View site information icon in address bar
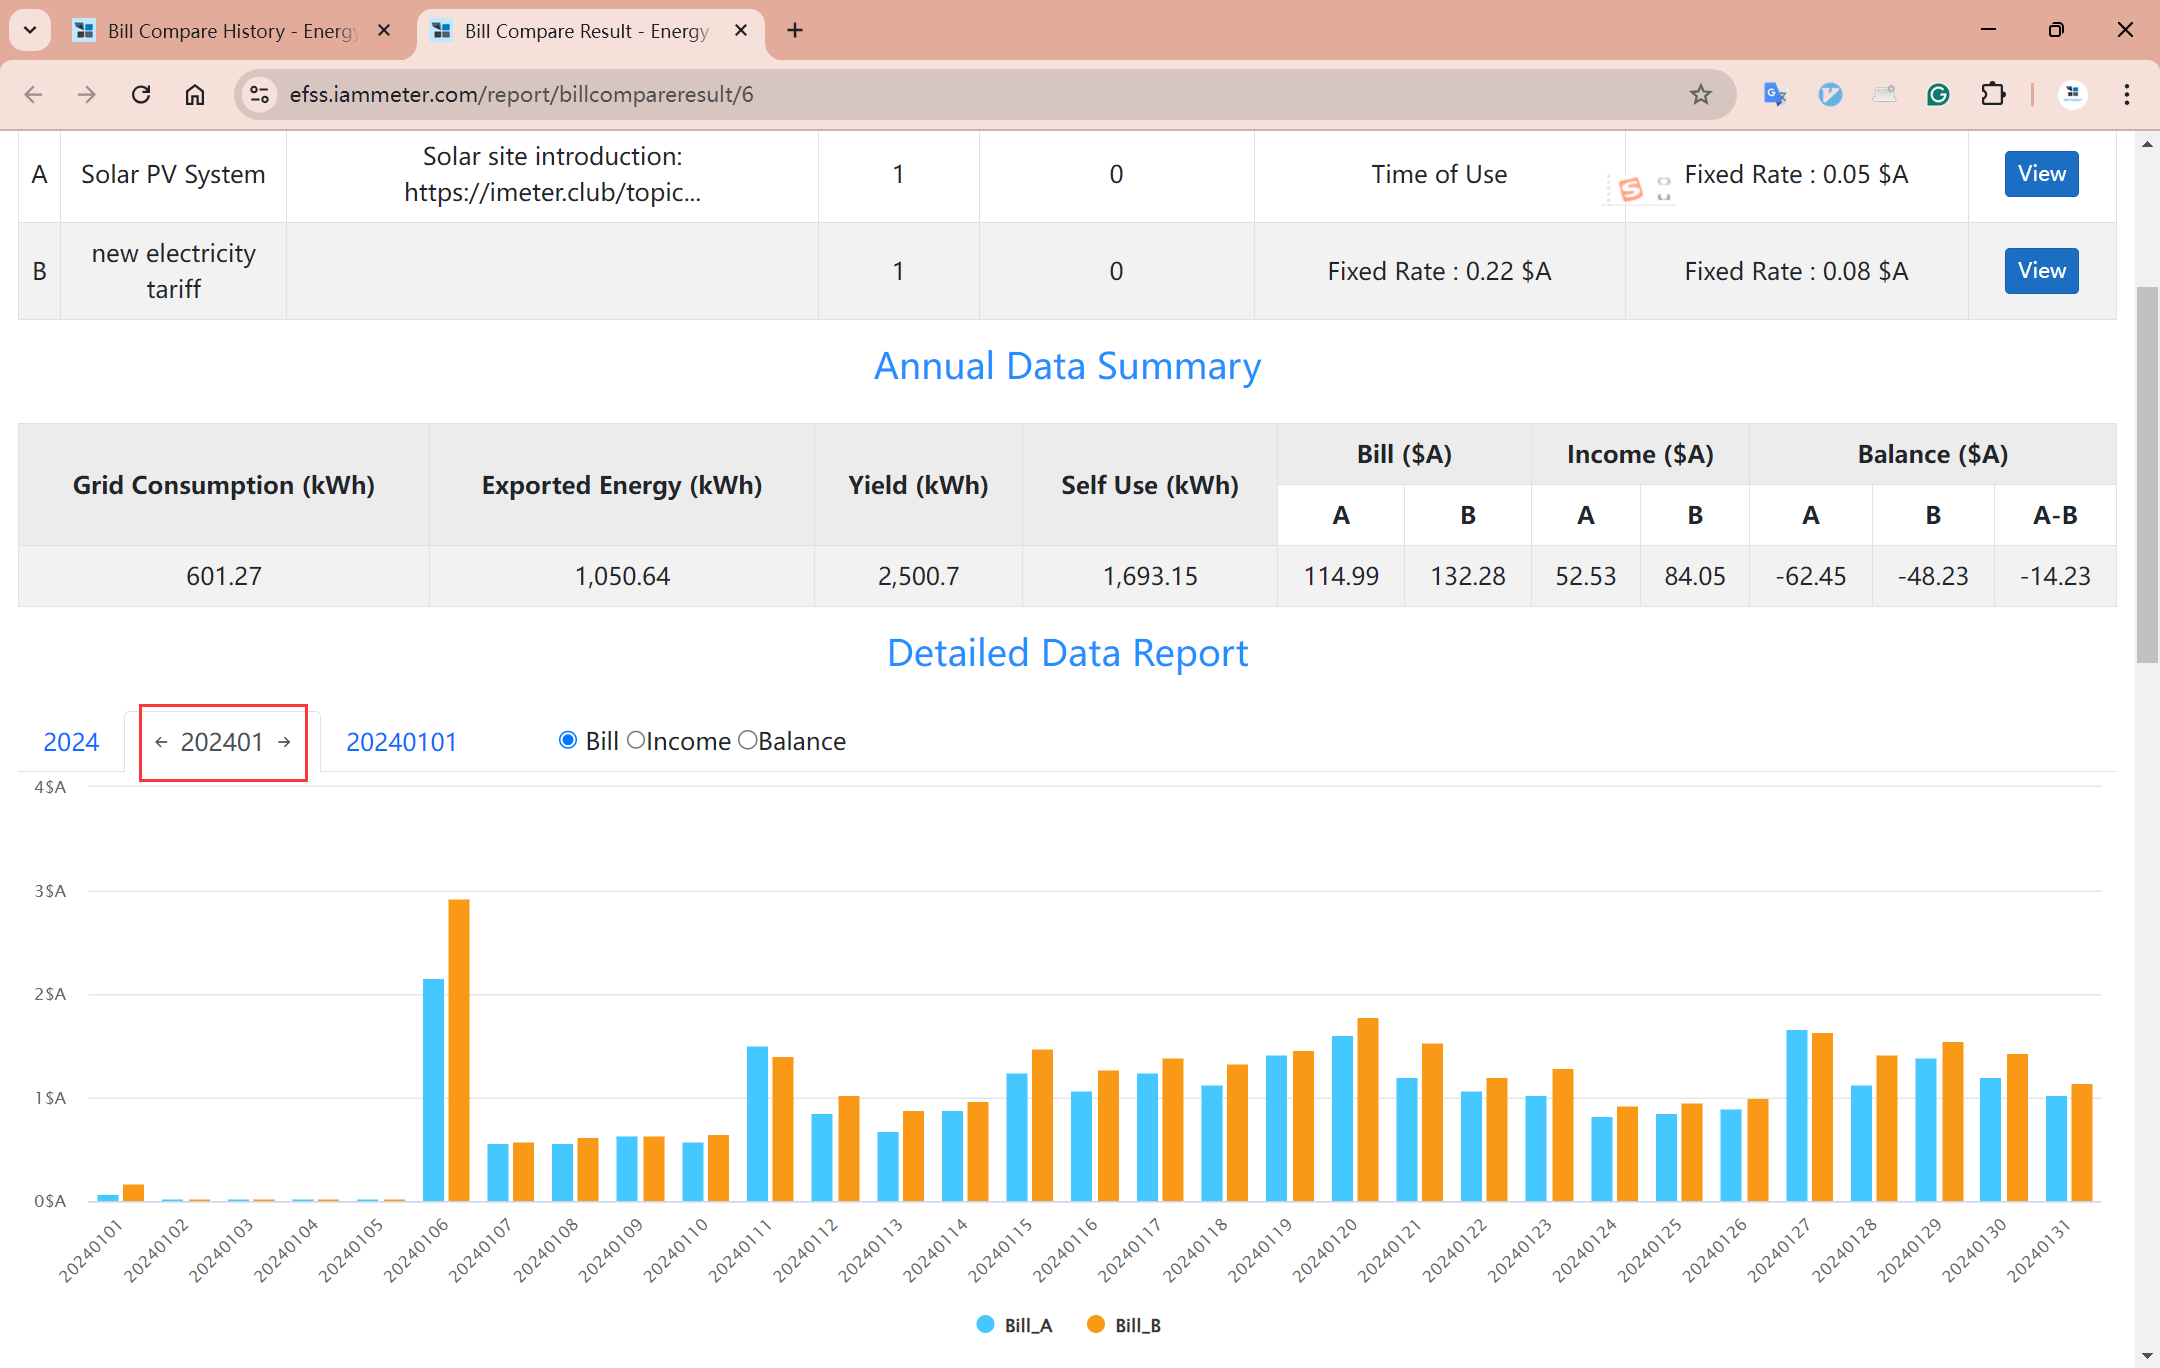The image size is (2160, 1368). click(x=259, y=94)
